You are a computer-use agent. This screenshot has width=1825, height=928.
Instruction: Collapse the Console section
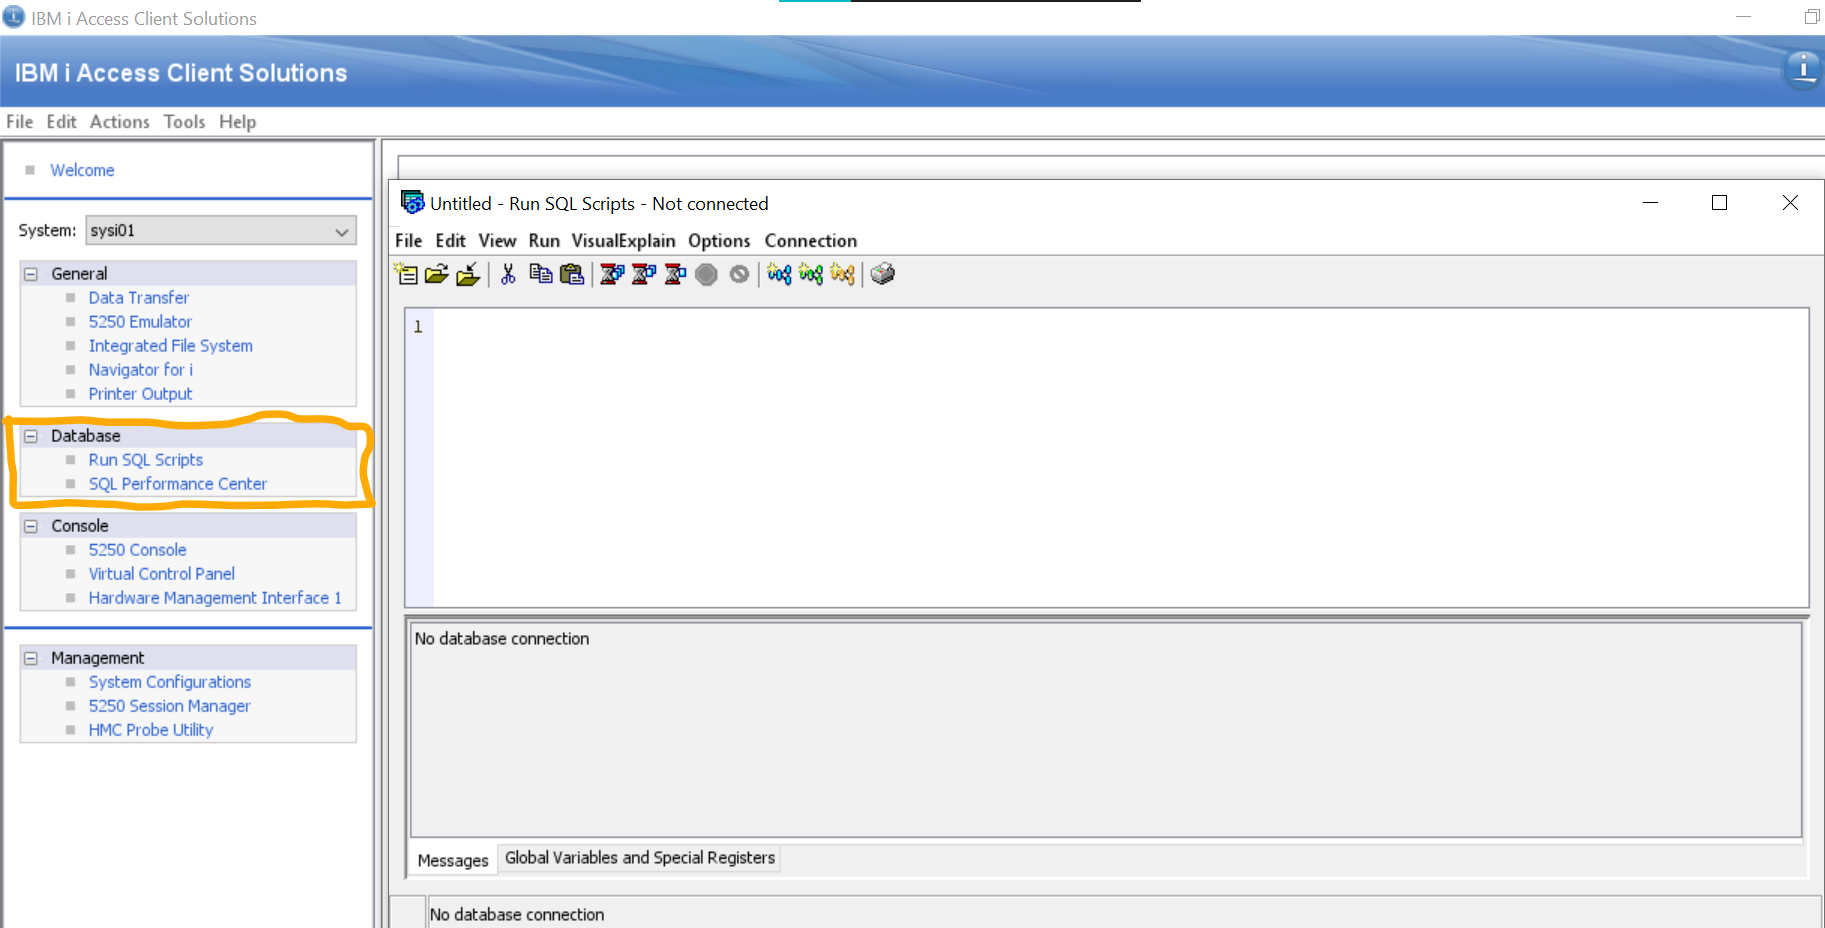pos(31,526)
